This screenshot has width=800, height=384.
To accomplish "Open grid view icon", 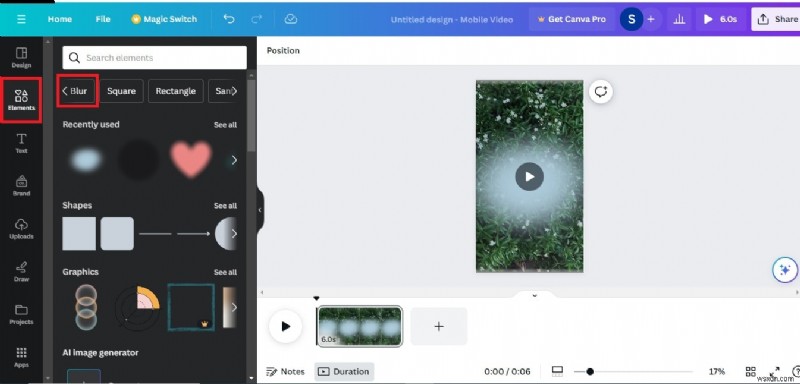I will click(x=751, y=372).
